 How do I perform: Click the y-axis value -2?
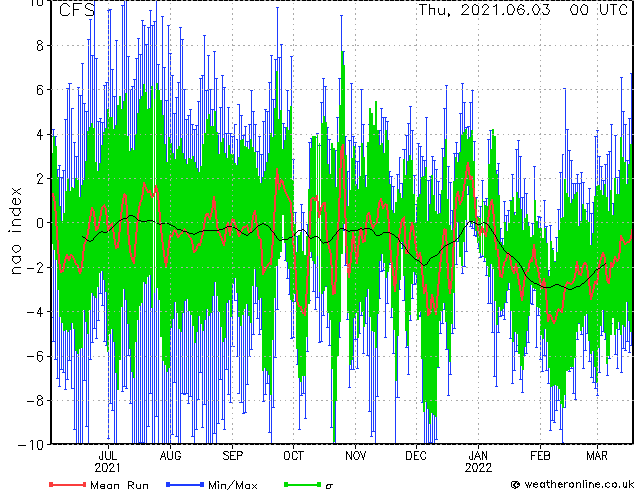click(35, 267)
